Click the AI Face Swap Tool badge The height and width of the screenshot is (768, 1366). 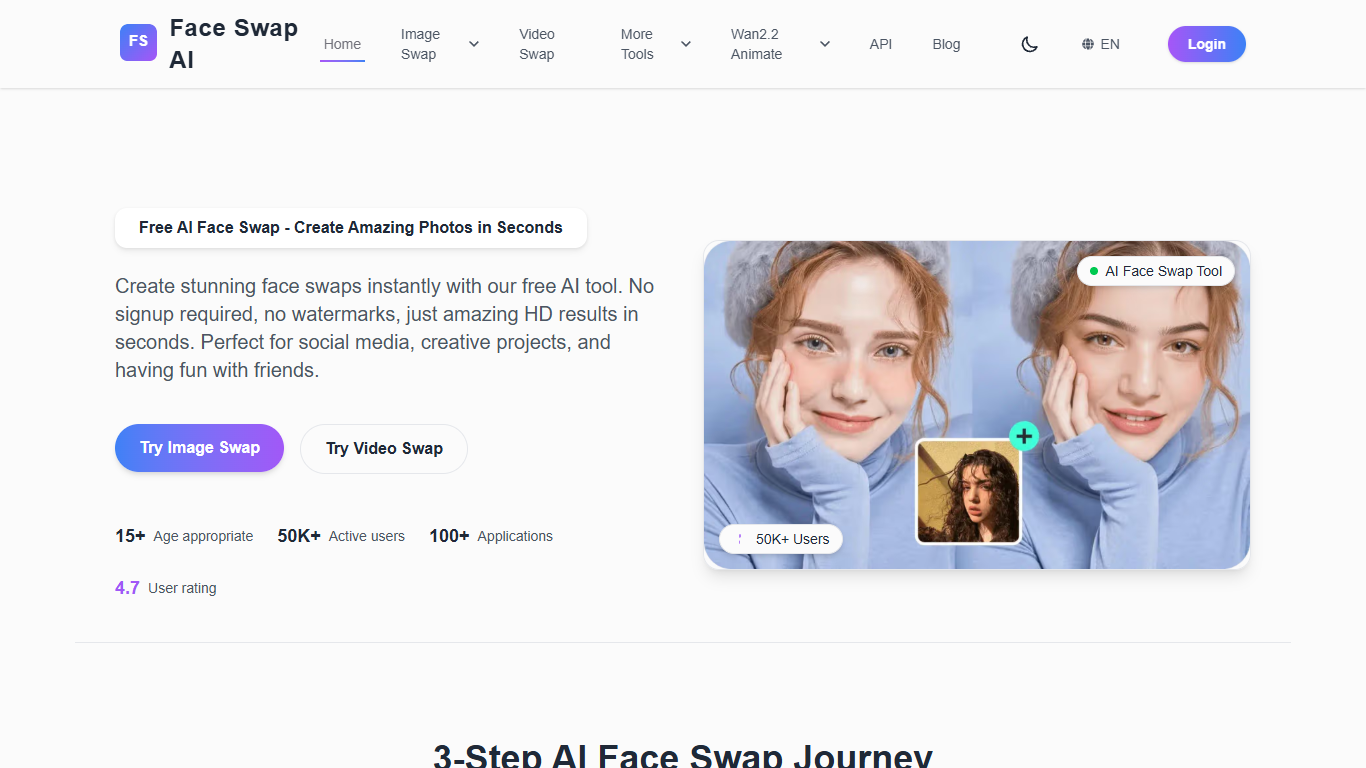(1155, 270)
